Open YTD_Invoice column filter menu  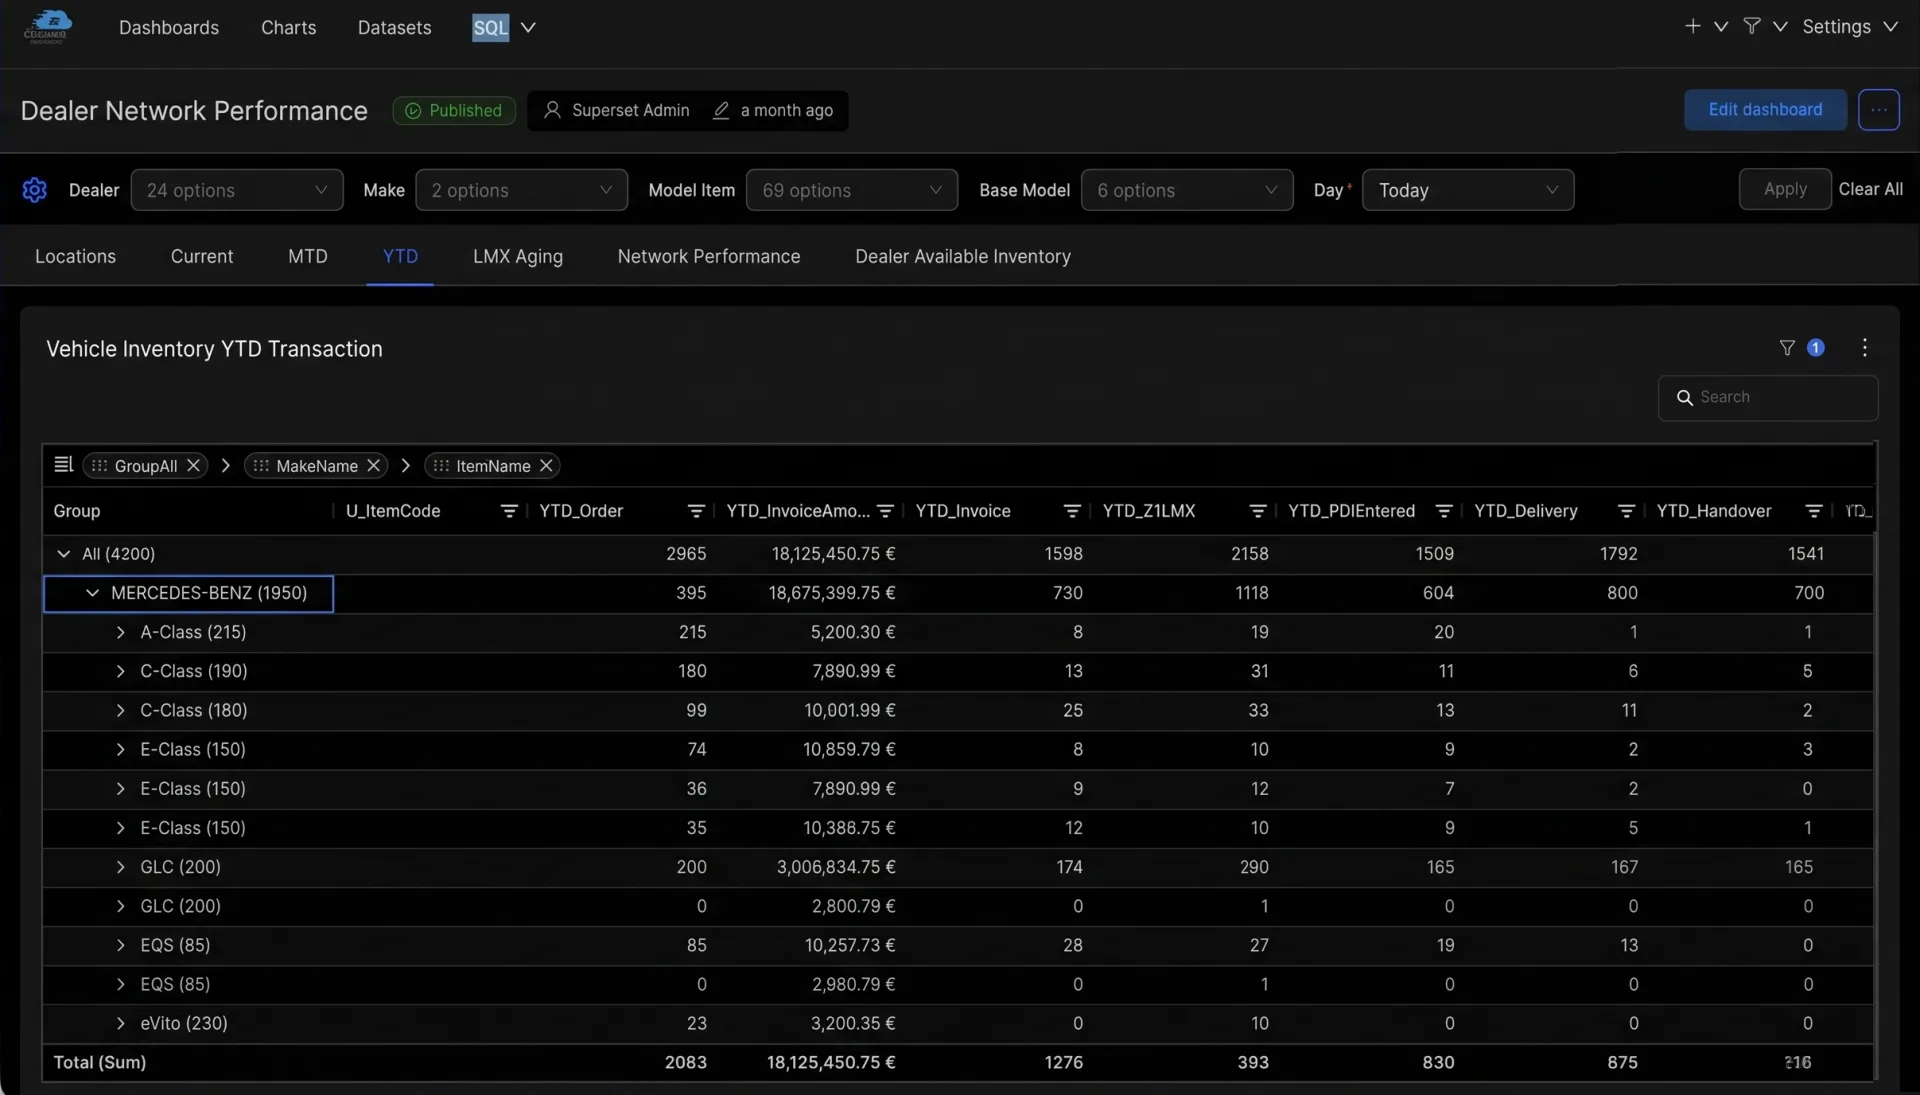pyautogui.click(x=1072, y=511)
